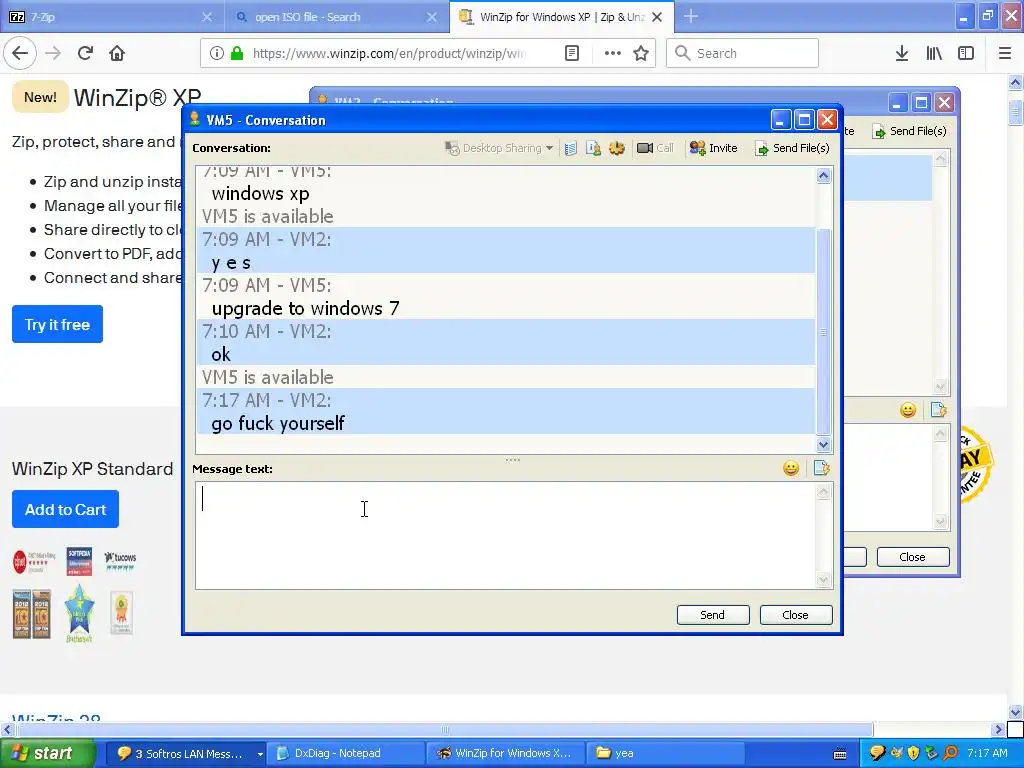Image resolution: width=1024 pixels, height=768 pixels.
Task: Close the open ISO file Search tab
Action: point(432,17)
